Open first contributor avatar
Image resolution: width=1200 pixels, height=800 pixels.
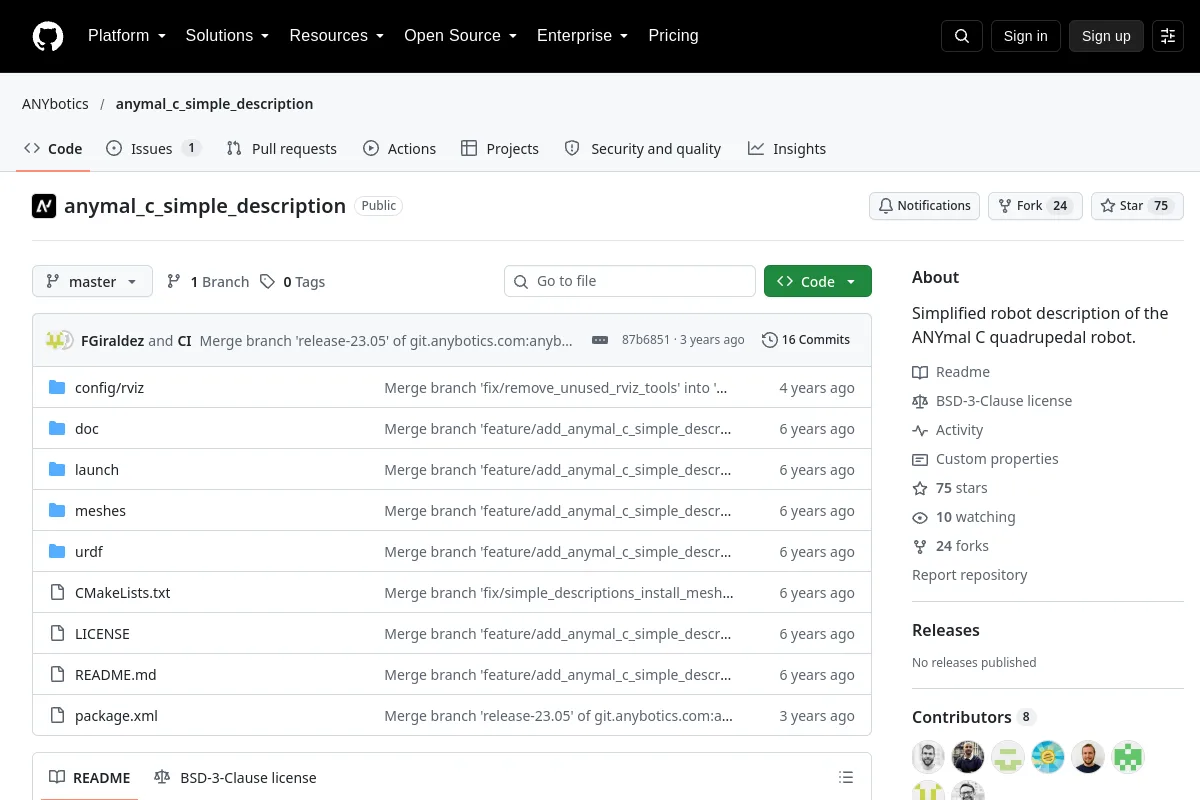pyautogui.click(x=928, y=757)
